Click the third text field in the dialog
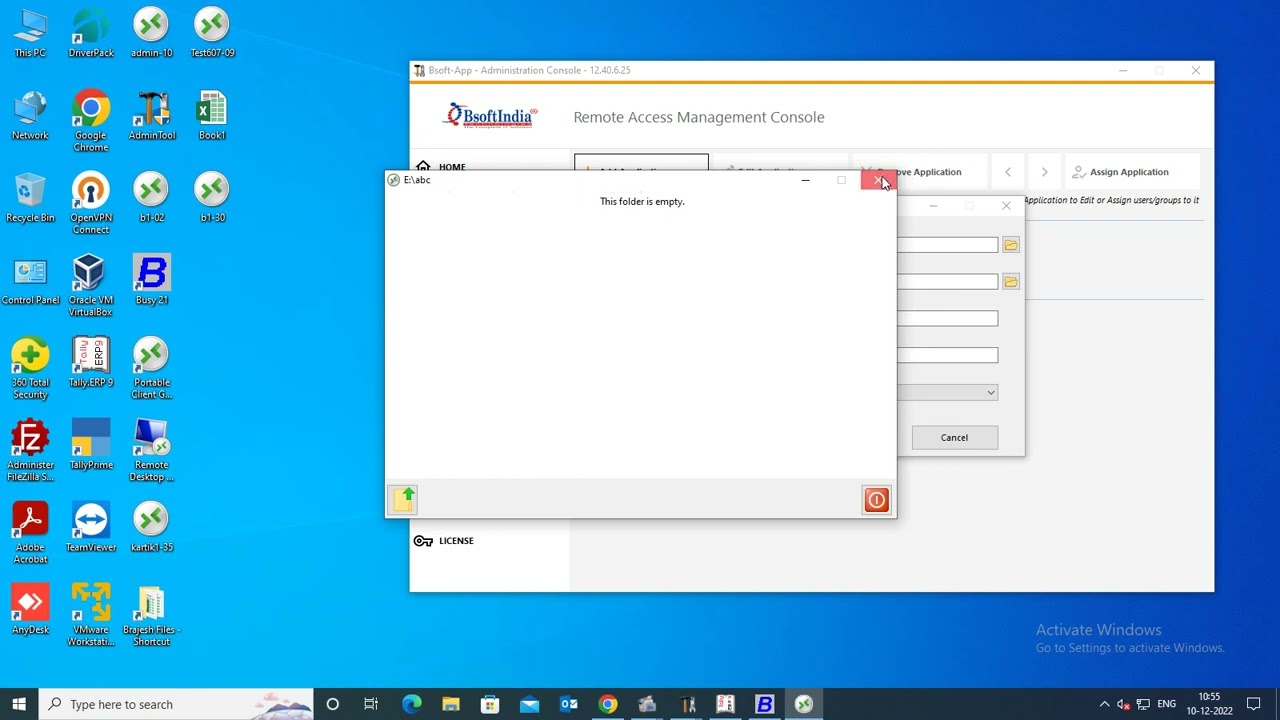This screenshot has width=1280, height=720. [x=948, y=319]
